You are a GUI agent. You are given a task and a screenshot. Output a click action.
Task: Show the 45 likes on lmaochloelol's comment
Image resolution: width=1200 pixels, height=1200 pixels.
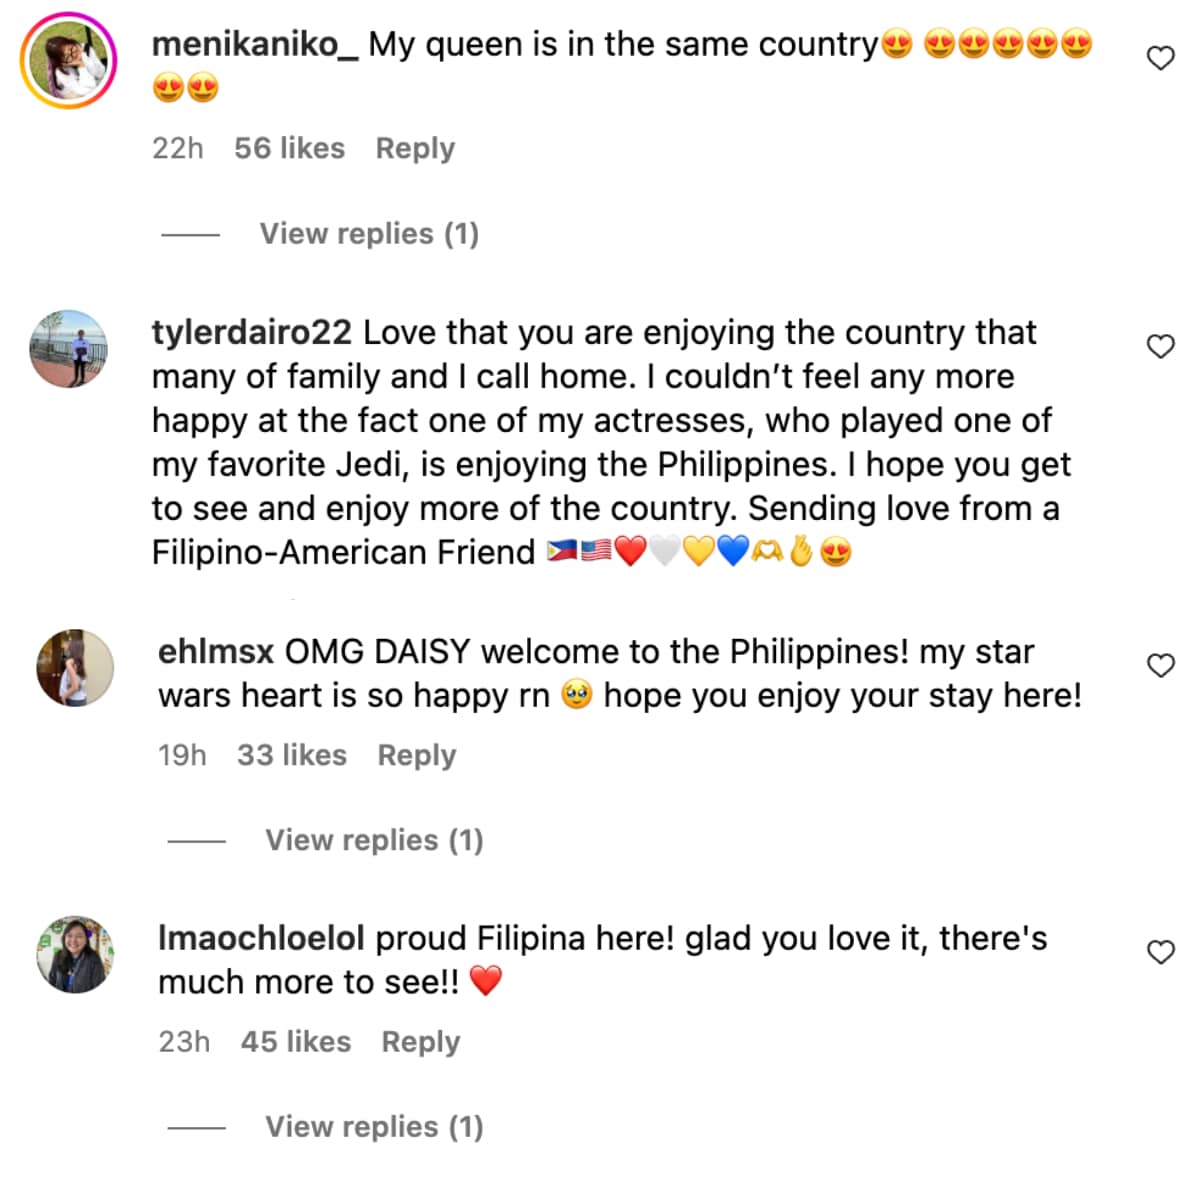296,1042
